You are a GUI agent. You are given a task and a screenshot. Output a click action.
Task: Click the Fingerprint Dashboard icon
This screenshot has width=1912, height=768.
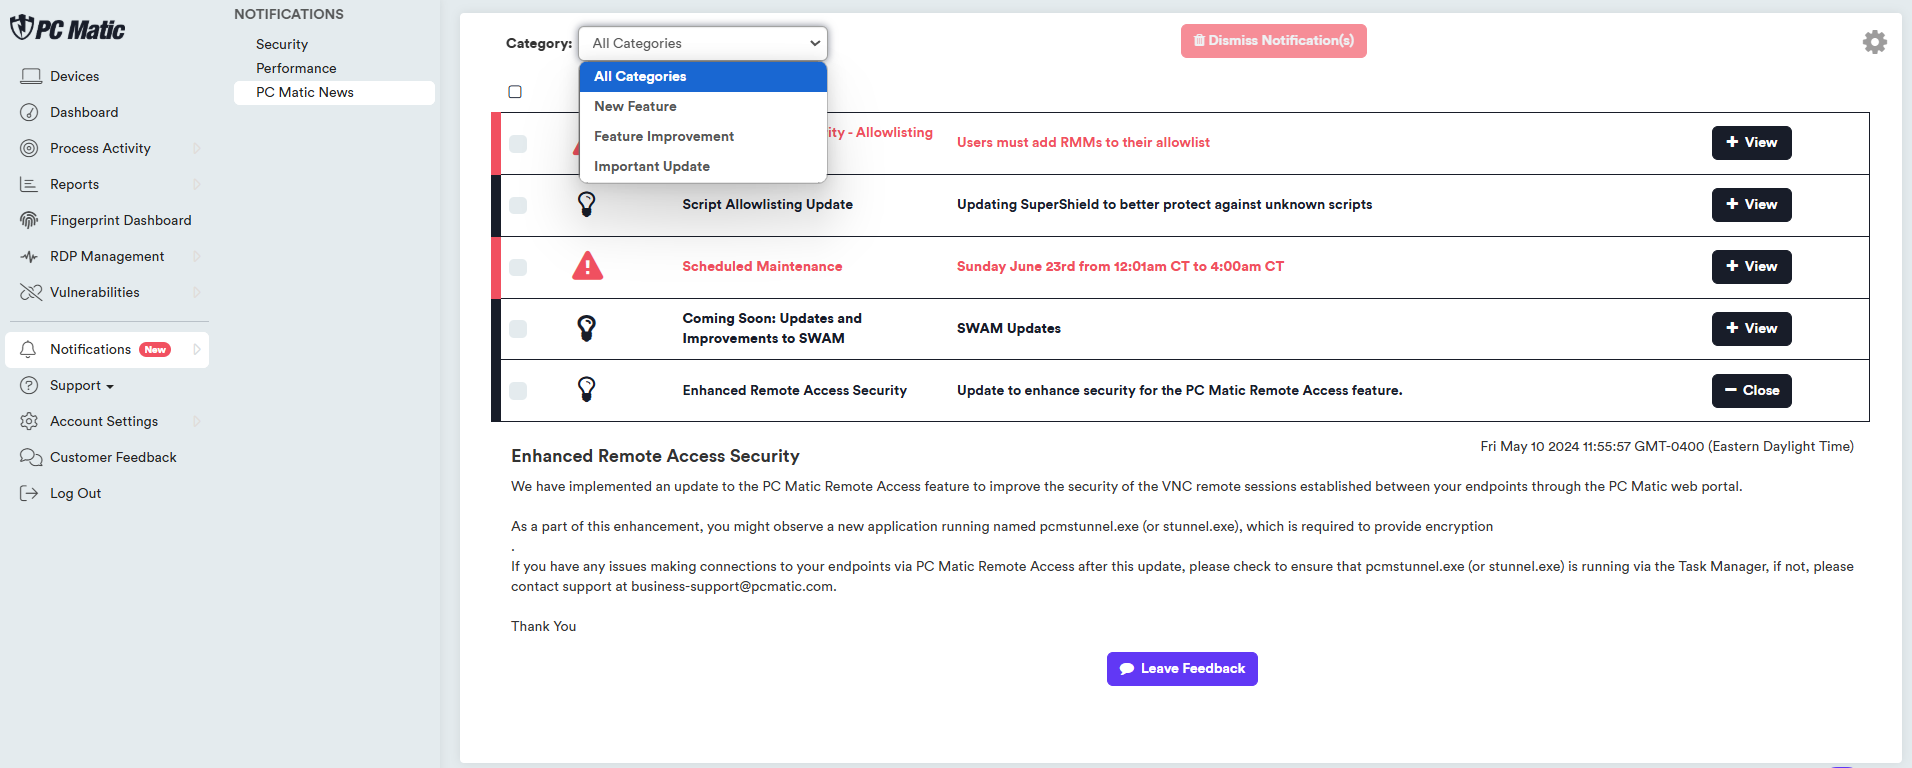(30, 220)
